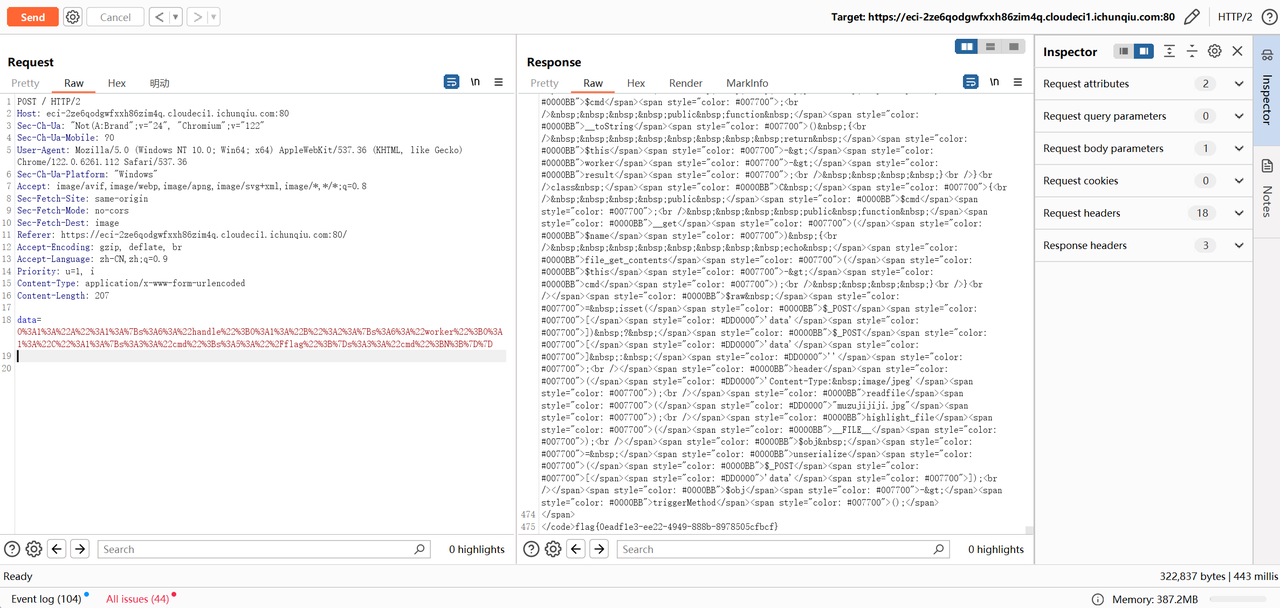Switch Request view to Pretty tab
Viewport: 1280px width, 608px height.
click(25, 83)
